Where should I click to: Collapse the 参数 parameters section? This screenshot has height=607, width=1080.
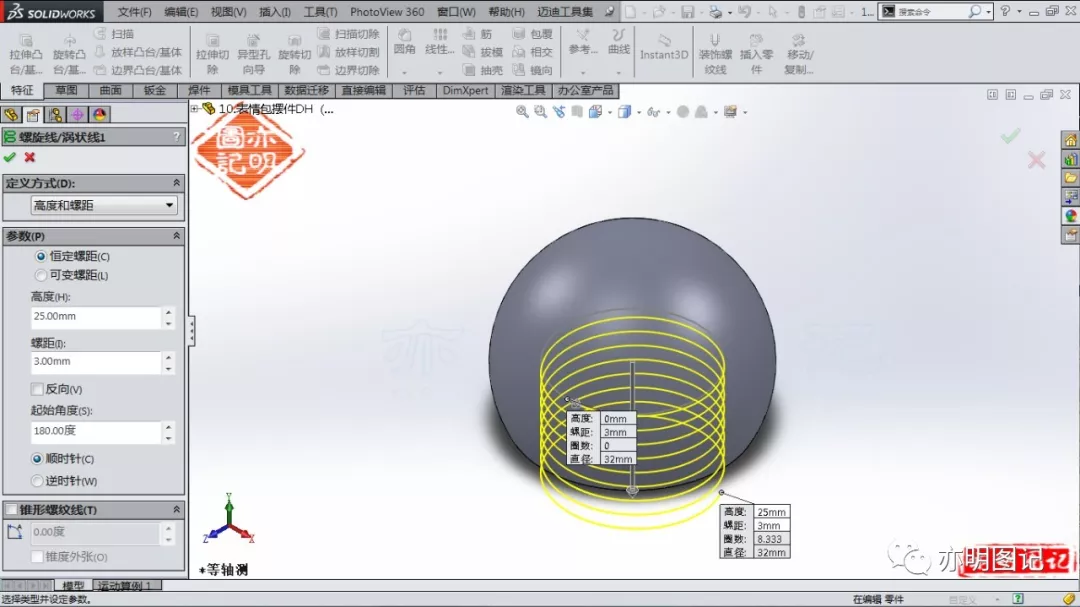tap(176, 236)
